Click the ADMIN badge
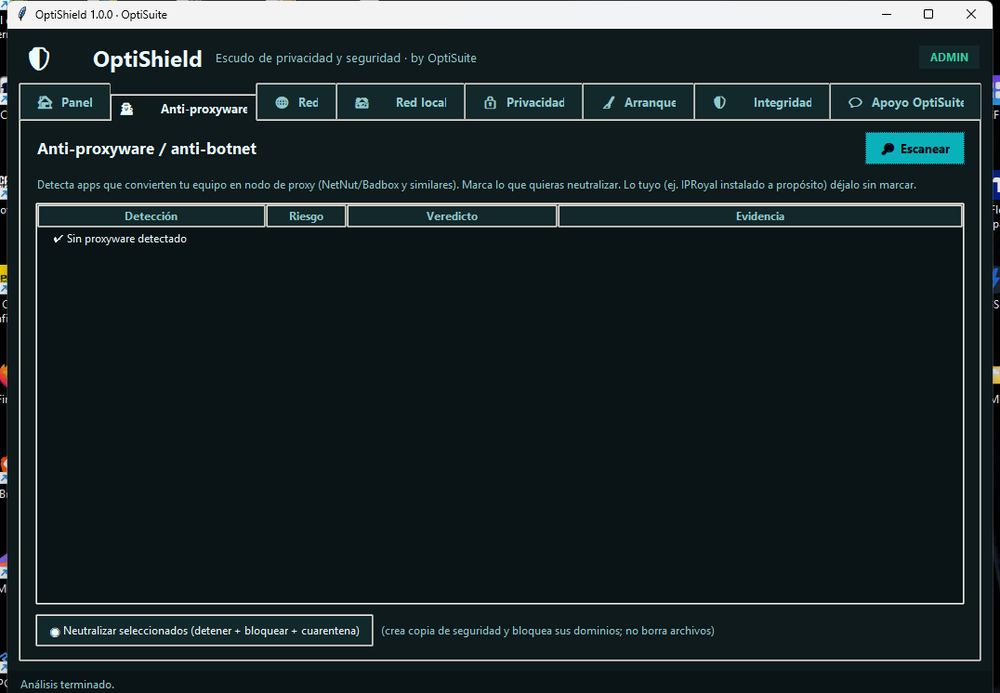1000x693 pixels. click(948, 57)
